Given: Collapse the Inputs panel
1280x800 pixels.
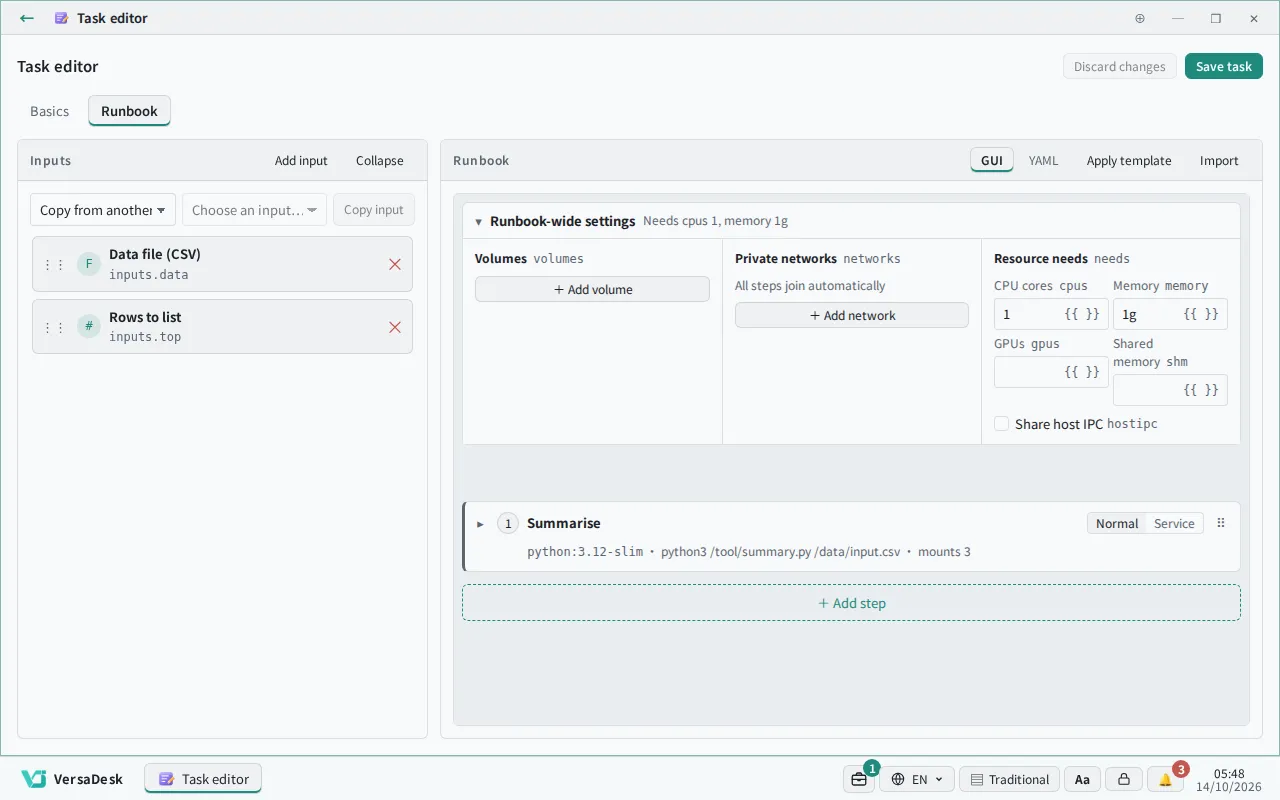Looking at the screenshot, I should 380,160.
